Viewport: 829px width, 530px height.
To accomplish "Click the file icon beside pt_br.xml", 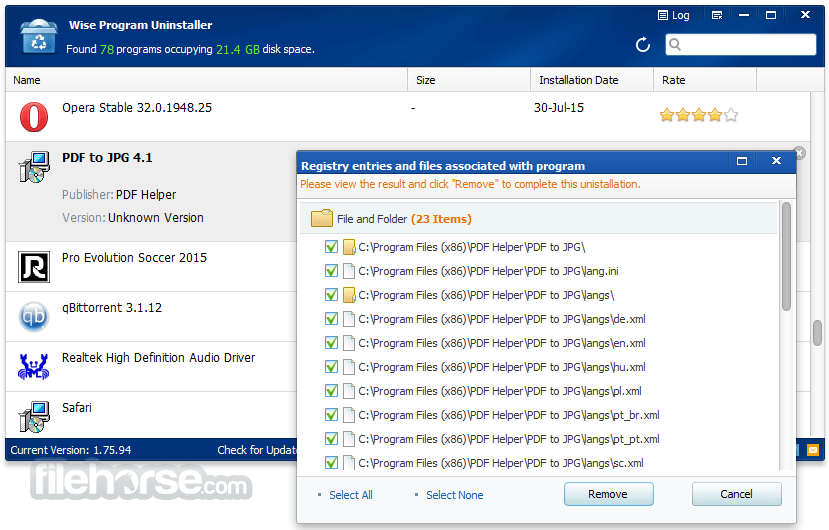I will coord(349,415).
